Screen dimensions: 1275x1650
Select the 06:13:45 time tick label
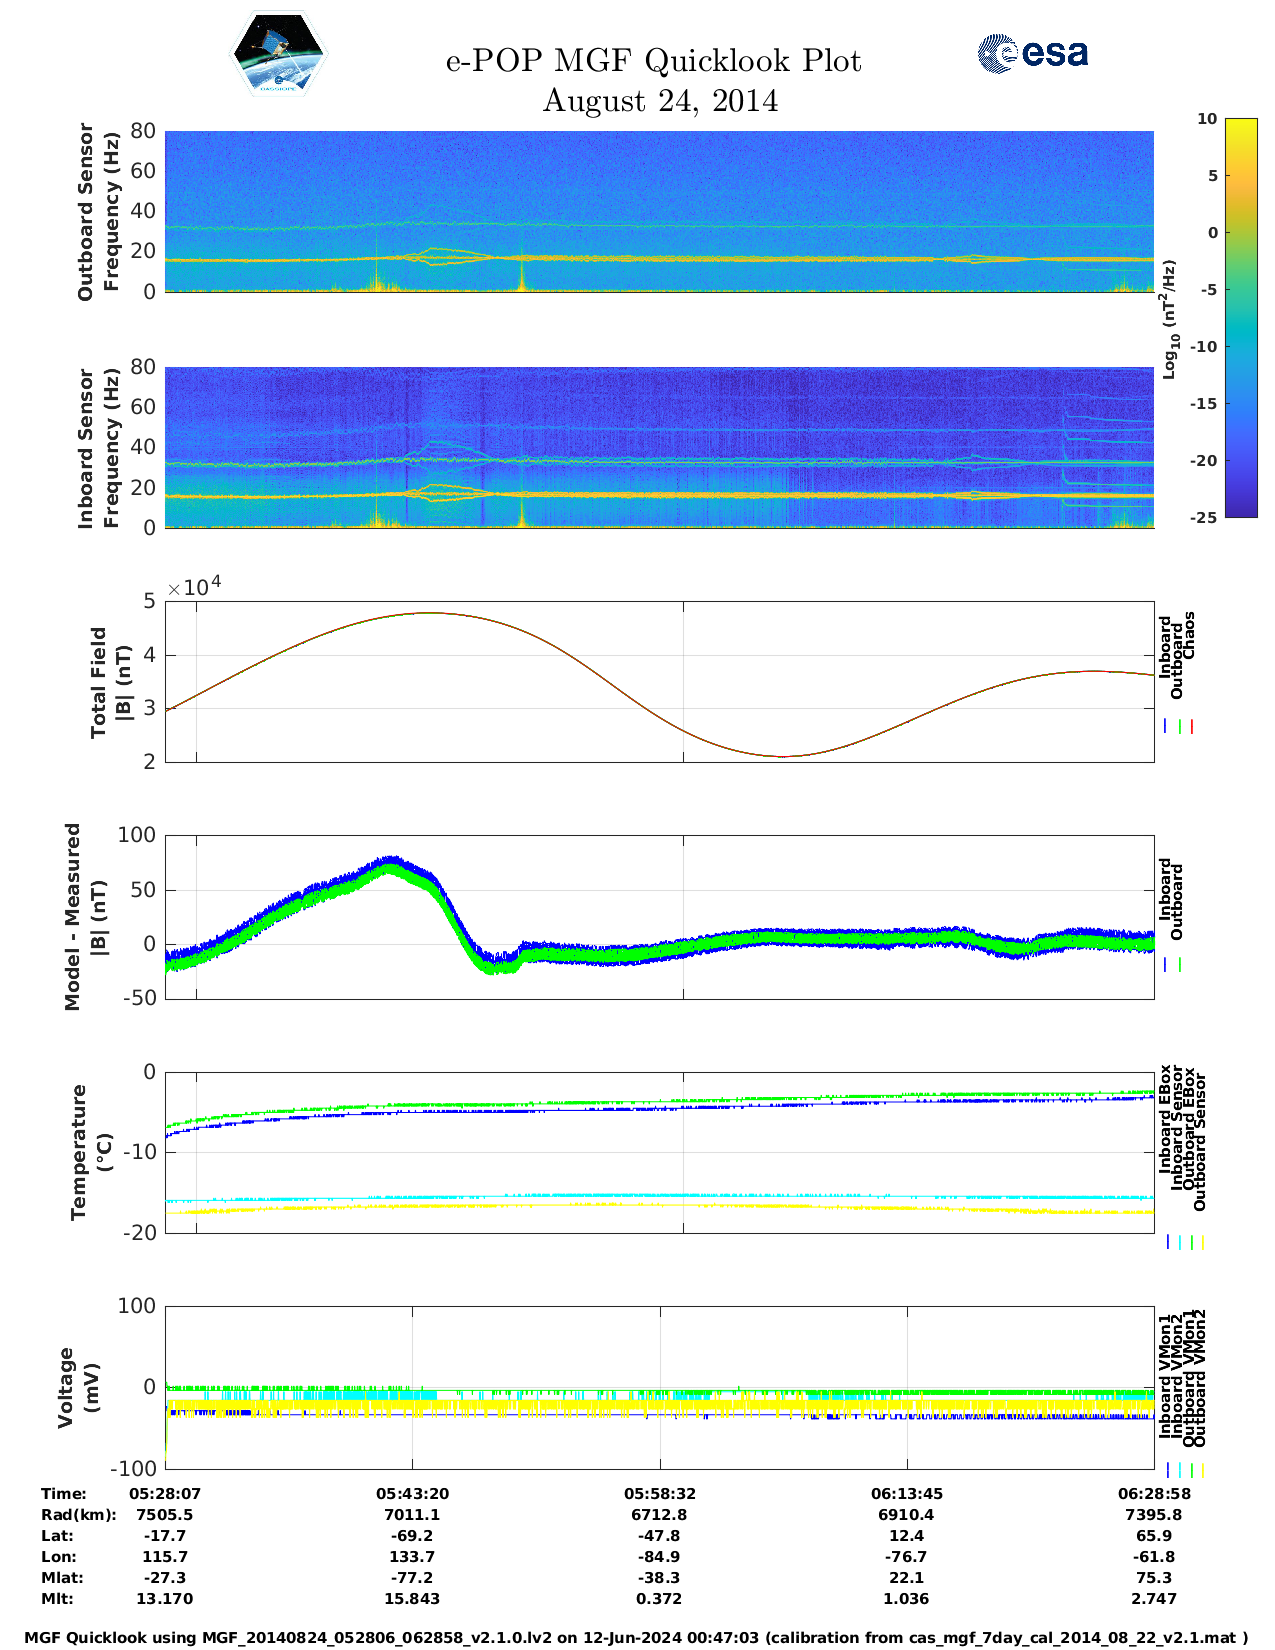tap(907, 1494)
